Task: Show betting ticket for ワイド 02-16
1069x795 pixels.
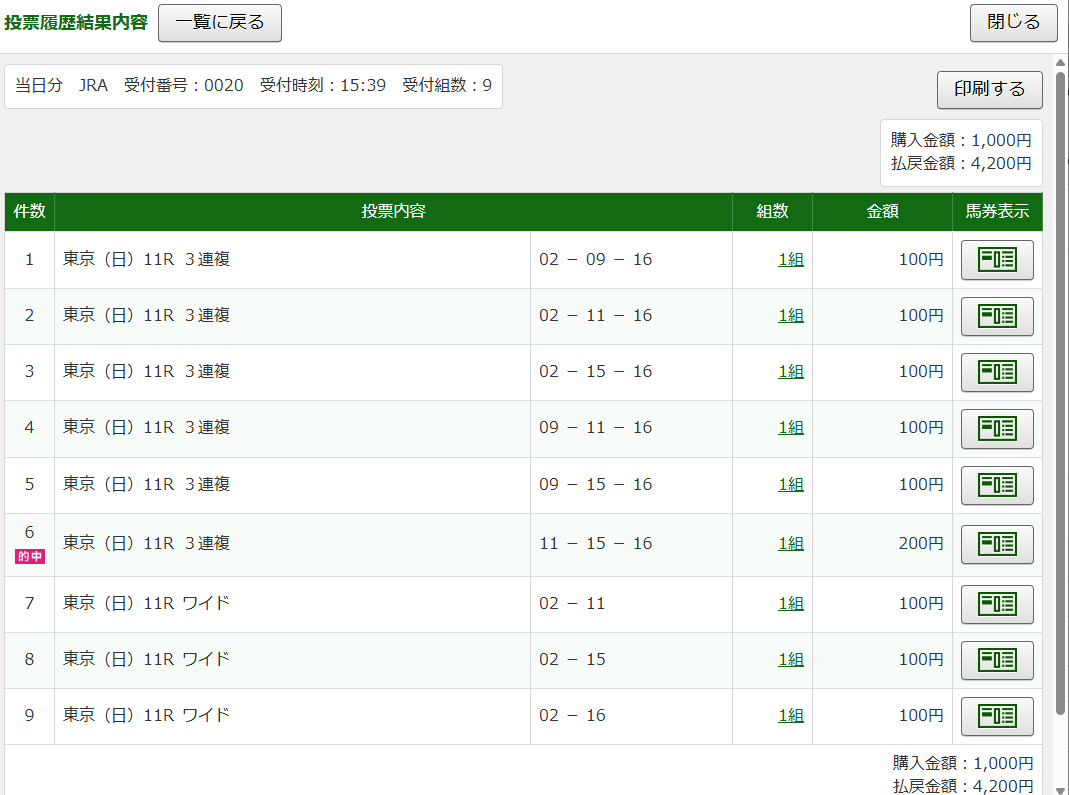Action: (x=997, y=716)
